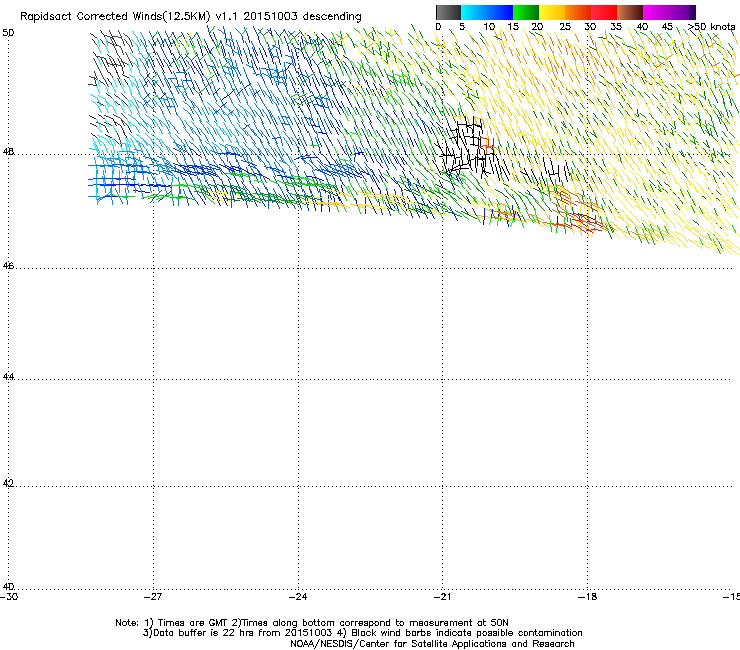The height and width of the screenshot is (650, 740).
Task: Click the orange 25-30 knots color band
Action: (578, 12)
